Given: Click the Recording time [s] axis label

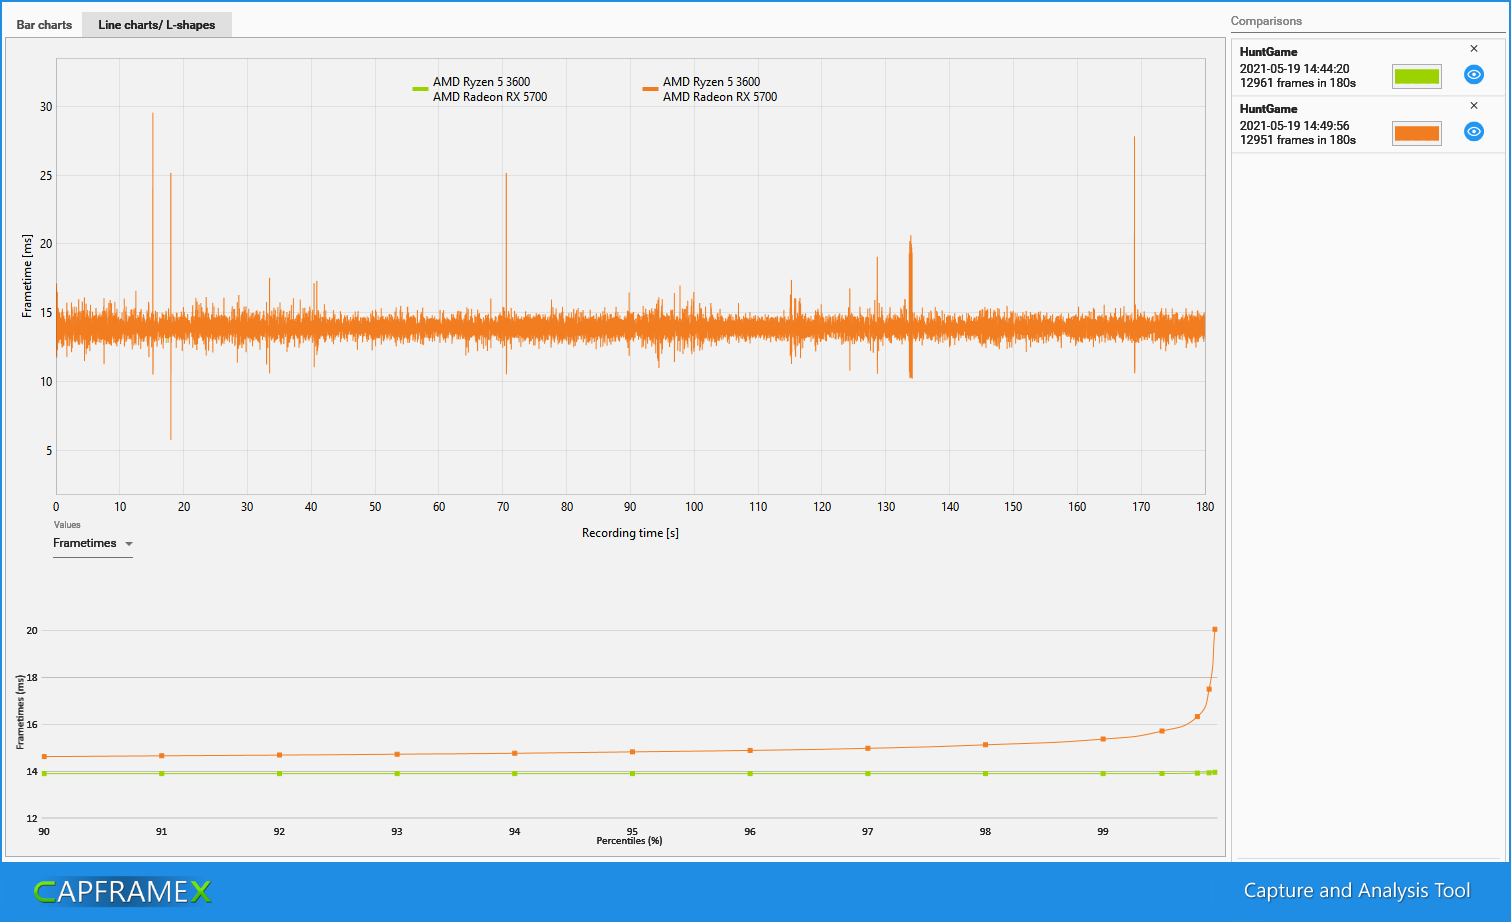Looking at the screenshot, I should point(630,533).
